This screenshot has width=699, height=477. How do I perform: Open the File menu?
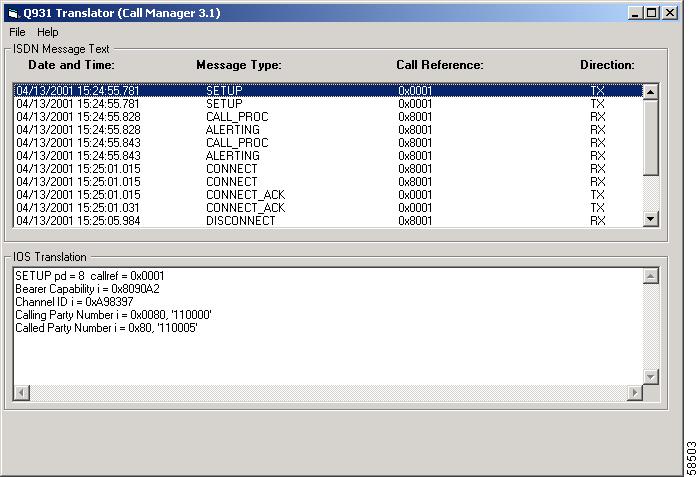(x=17, y=32)
